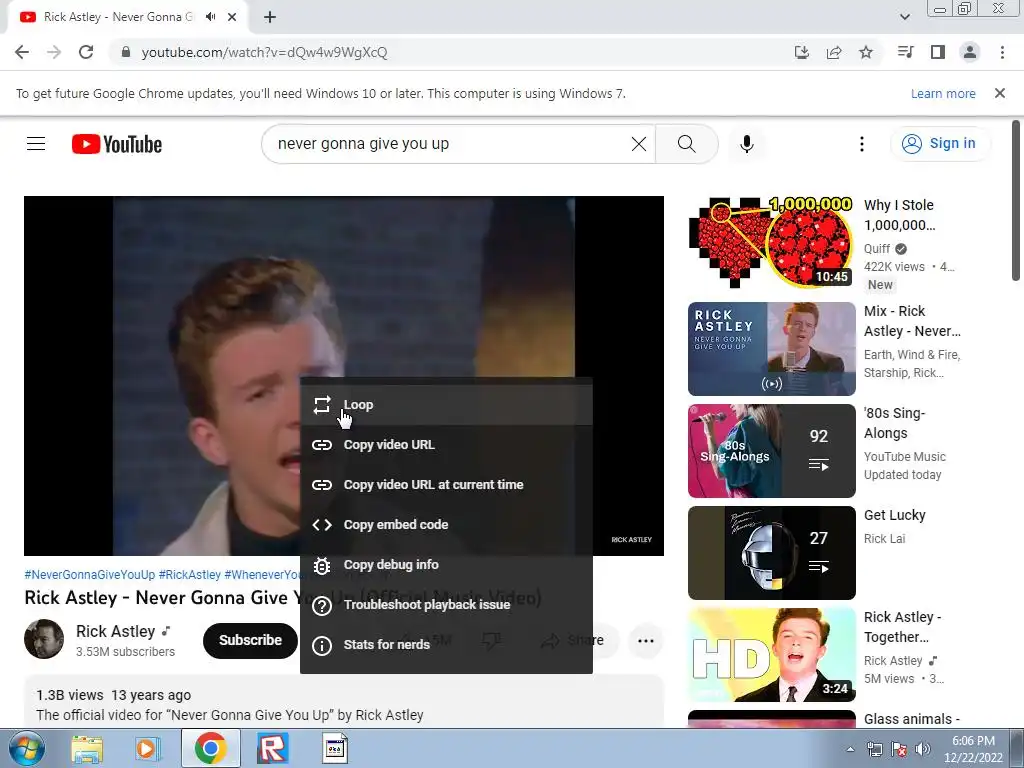Image resolution: width=1024 pixels, height=768 pixels.
Task: Click the address bar URL
Action: 264,52
